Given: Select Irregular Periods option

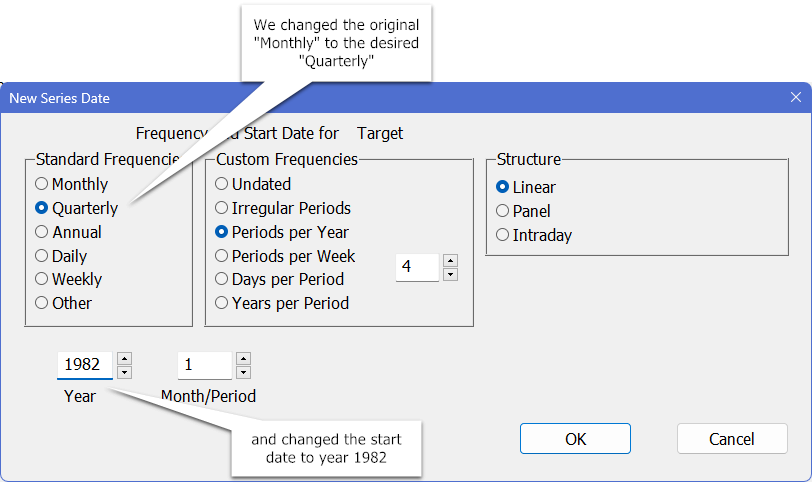Looking at the screenshot, I should (x=222, y=208).
